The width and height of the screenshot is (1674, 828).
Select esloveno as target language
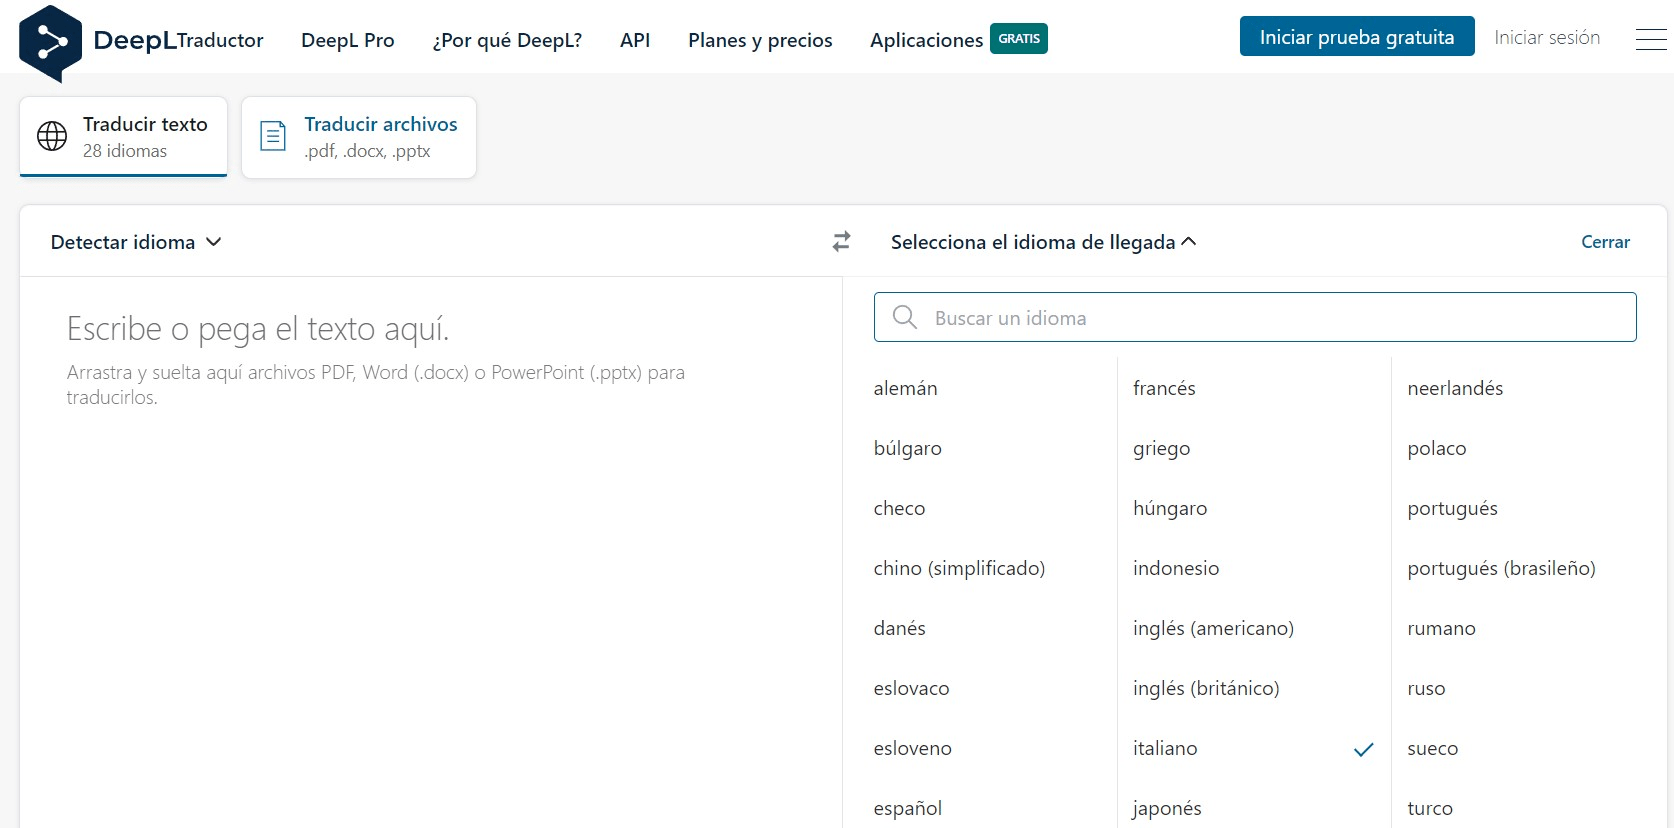[912, 748]
